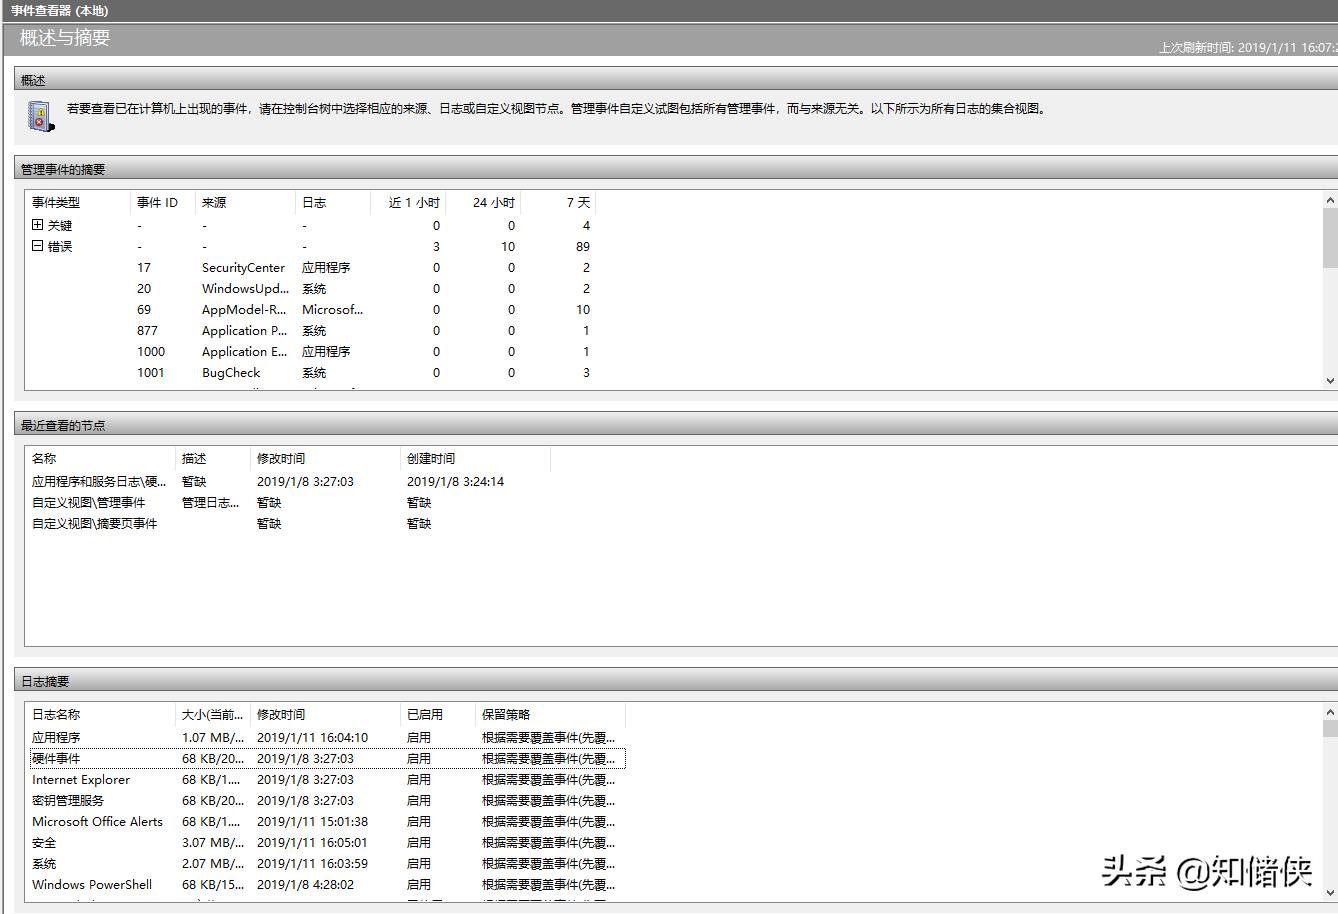Sort by 事件 ID column header
The image size is (1338, 914).
(x=162, y=202)
